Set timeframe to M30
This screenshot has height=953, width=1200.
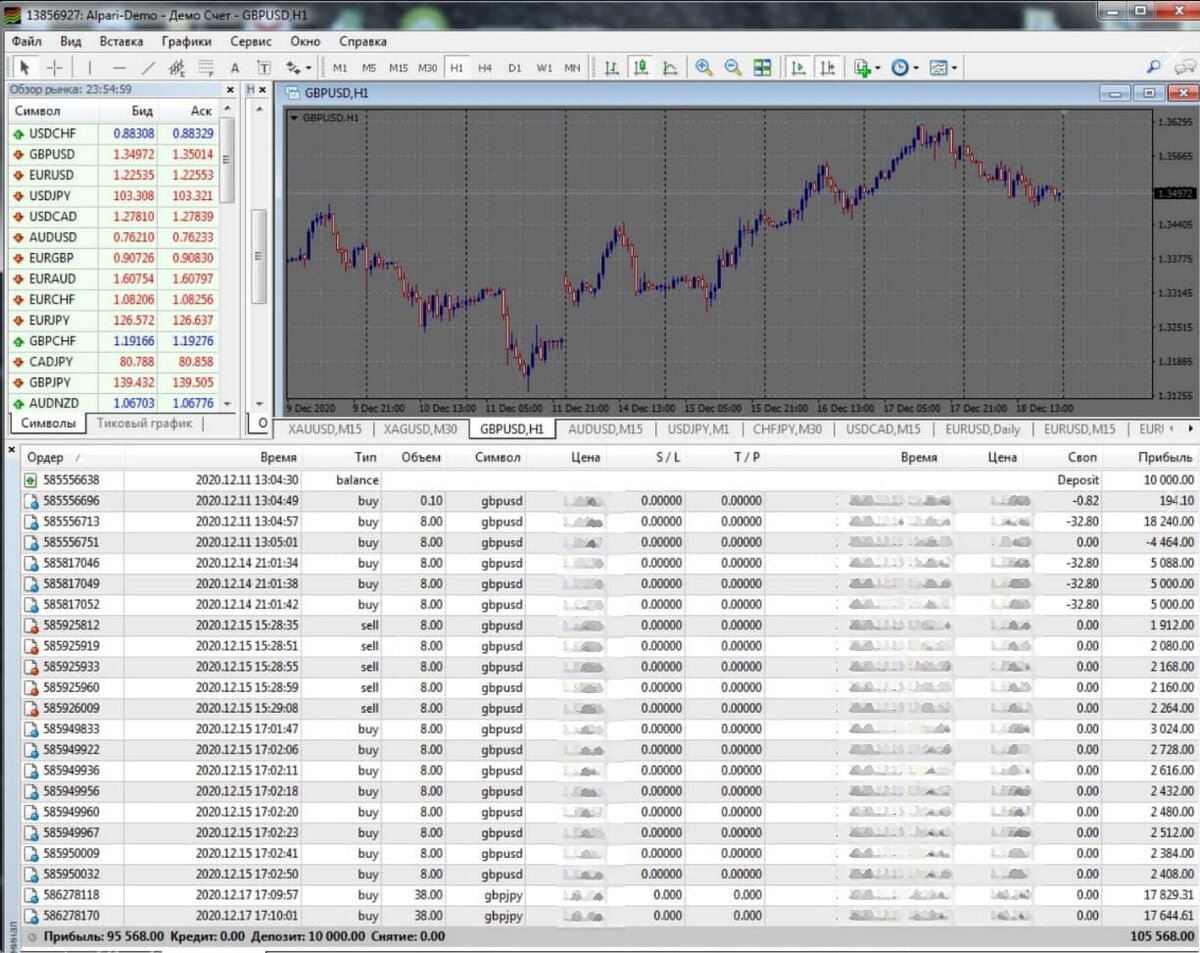pyautogui.click(x=427, y=68)
